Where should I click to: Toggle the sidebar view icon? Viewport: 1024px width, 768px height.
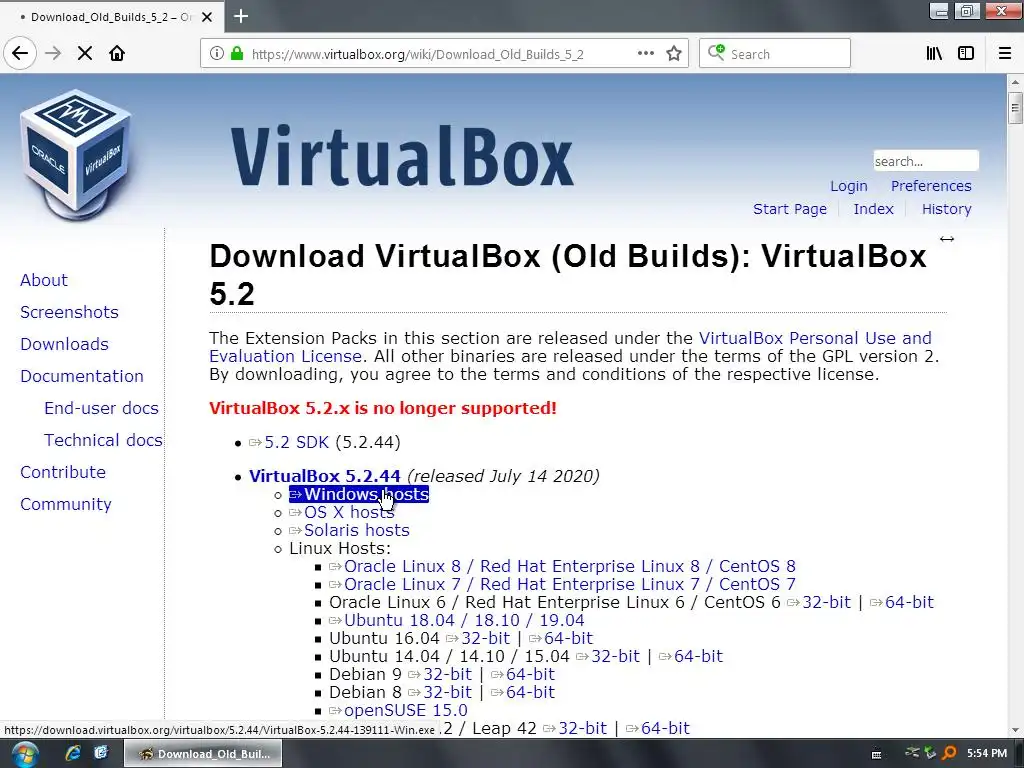tap(966, 54)
